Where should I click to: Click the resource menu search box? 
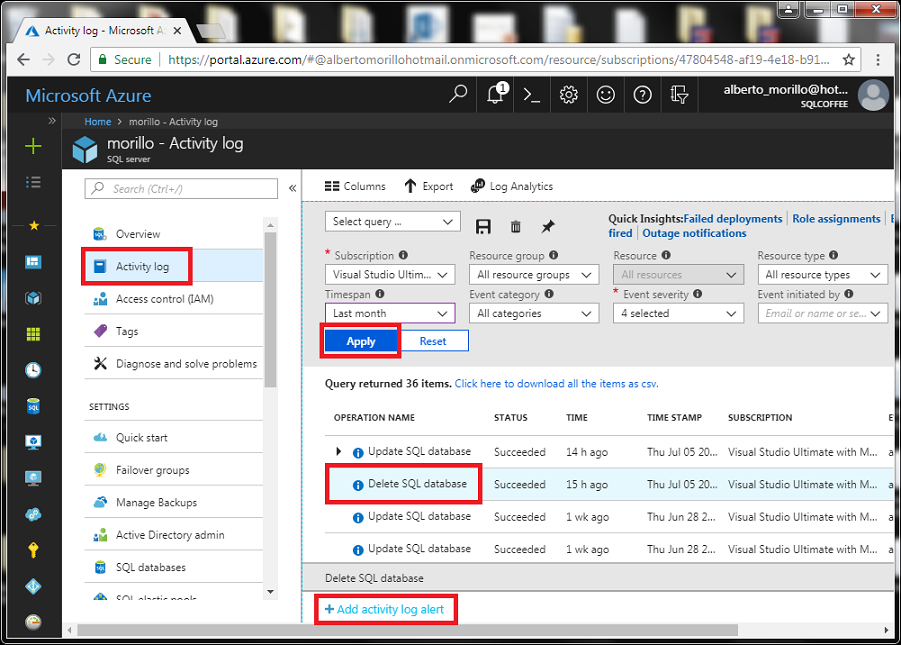pyautogui.click(x=181, y=189)
